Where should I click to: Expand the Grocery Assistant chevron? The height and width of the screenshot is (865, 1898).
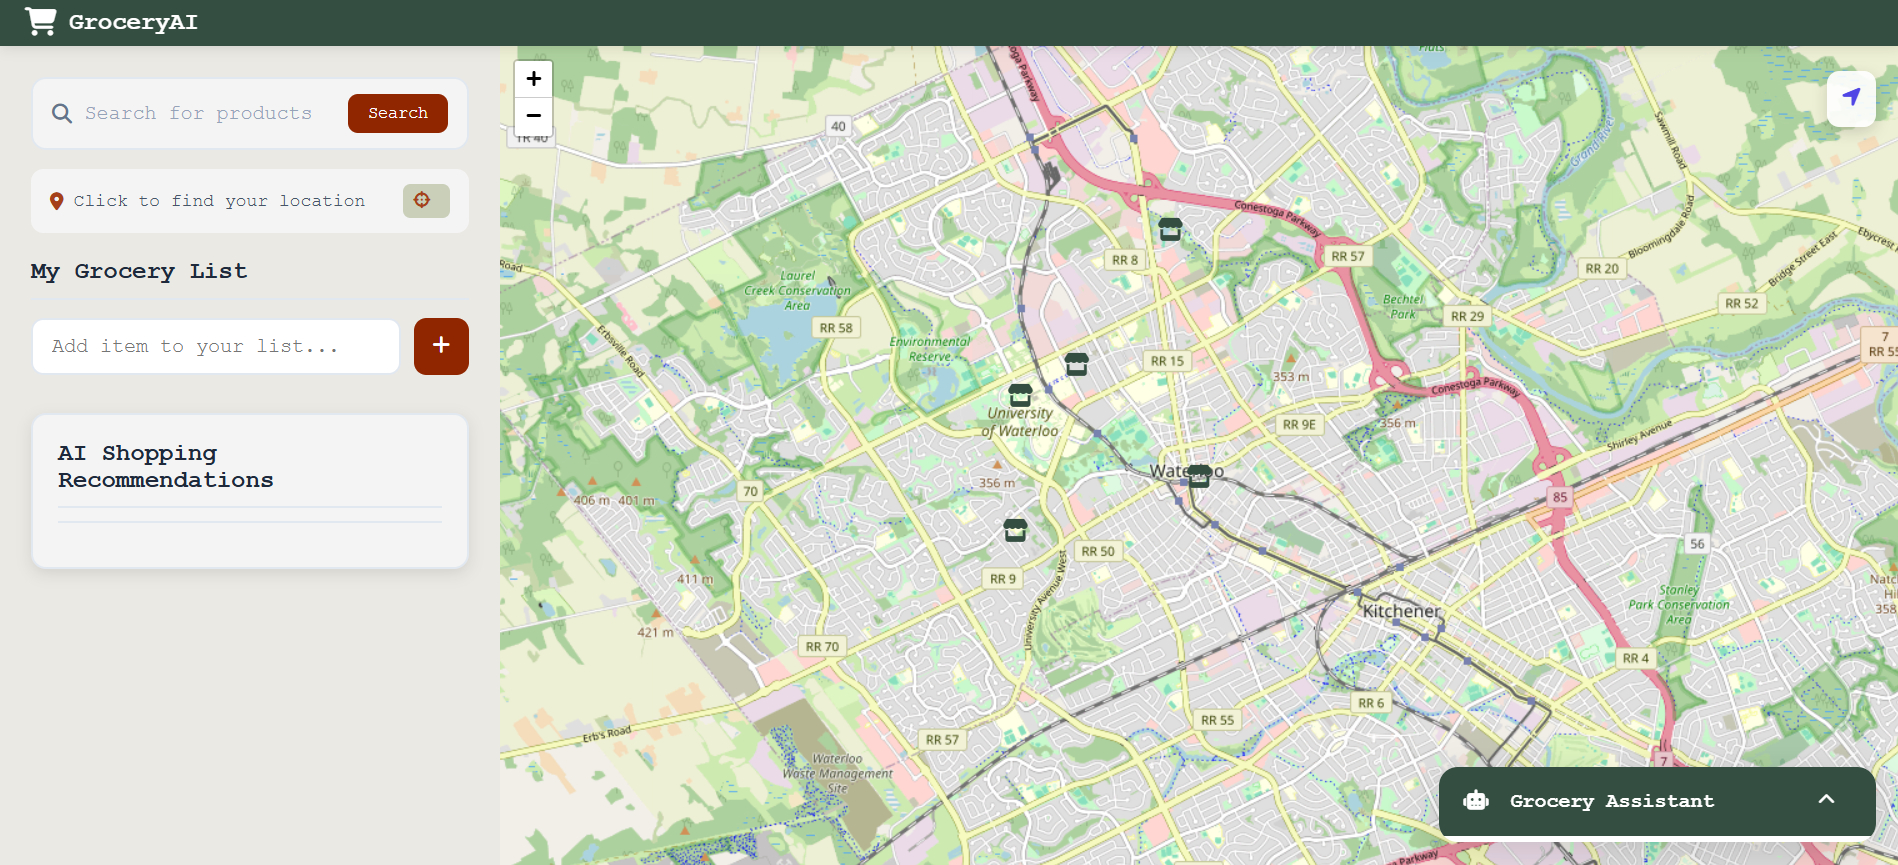tap(1826, 800)
